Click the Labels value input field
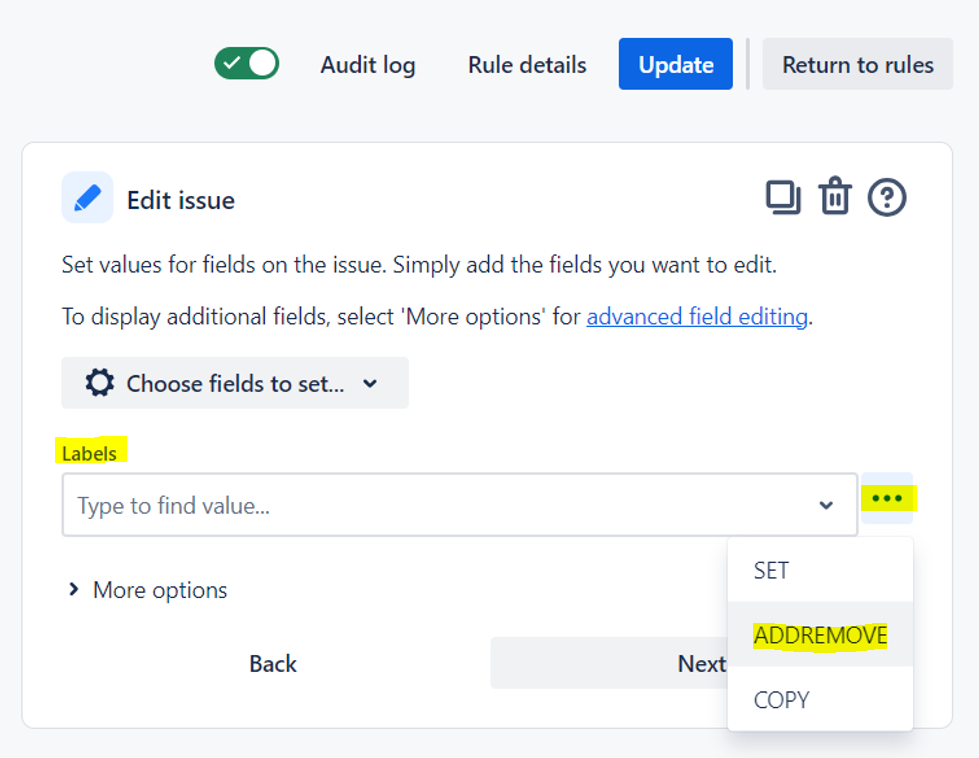This screenshot has height=758, width=979. 460,505
